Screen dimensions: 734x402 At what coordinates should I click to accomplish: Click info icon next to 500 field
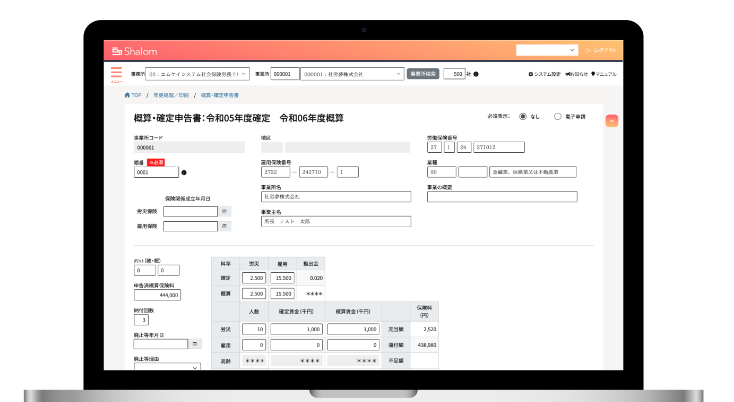point(476,74)
